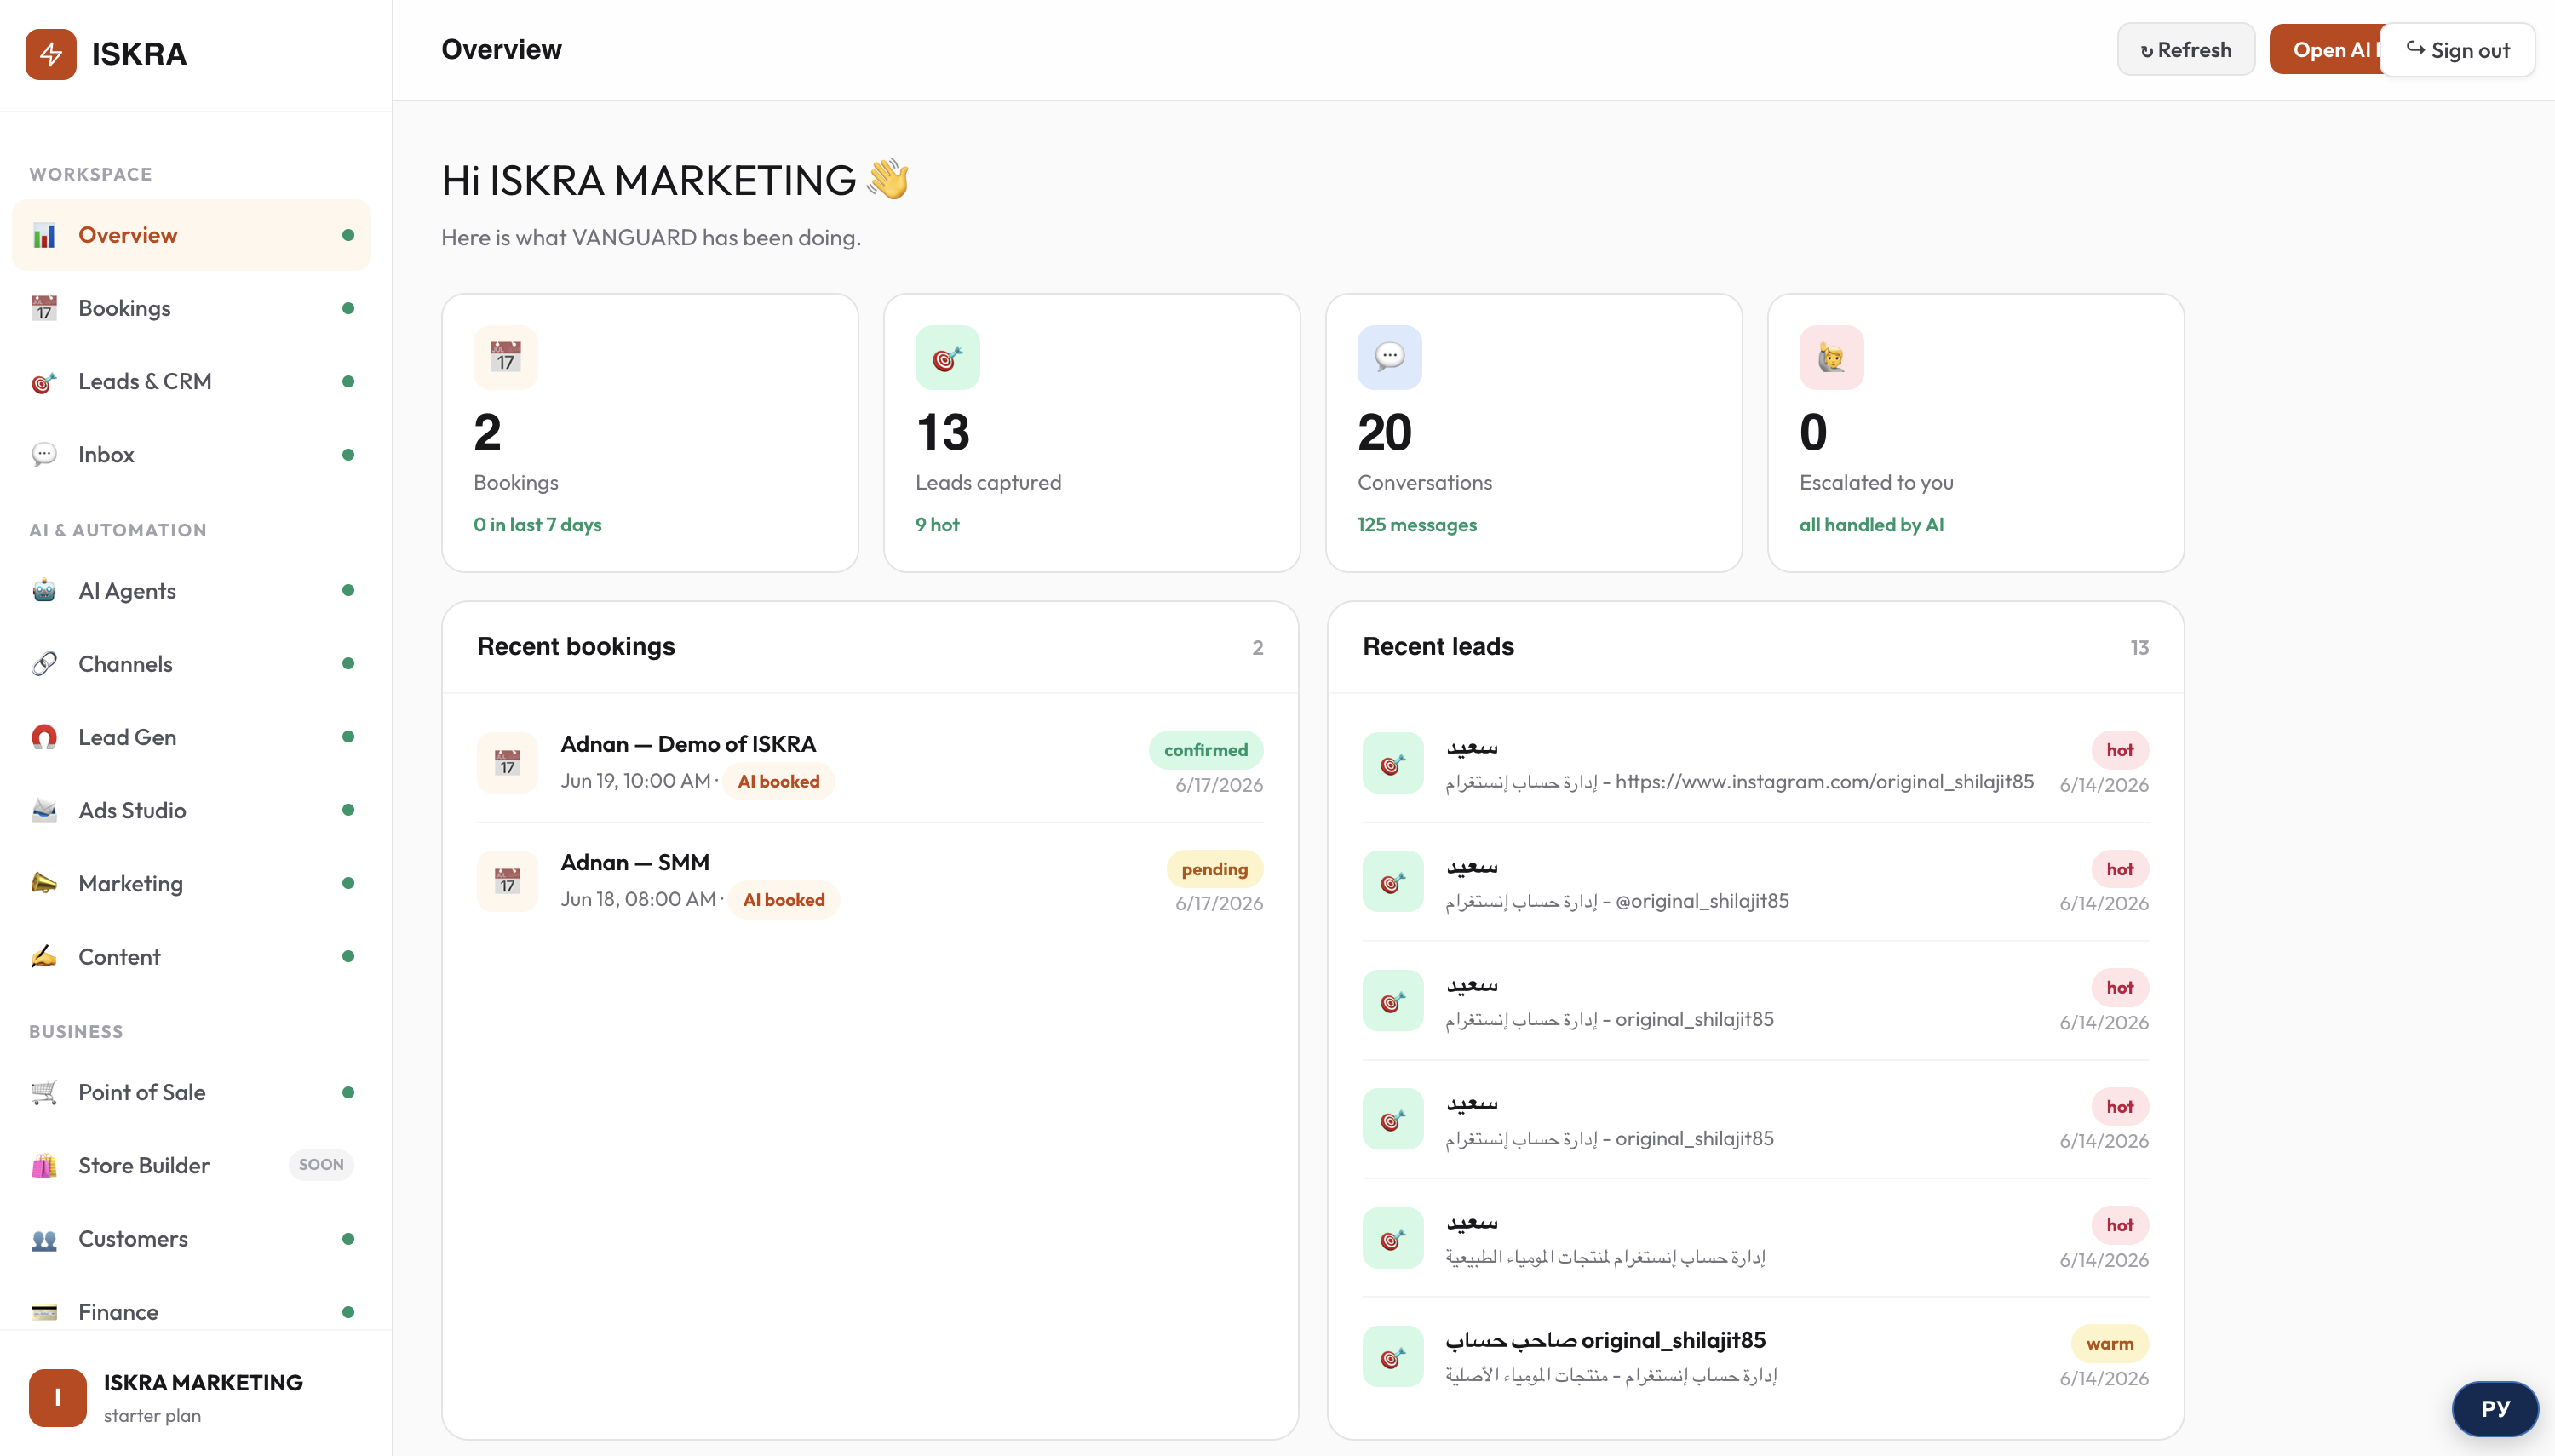
Task: Click the Inbox speech bubble icon
Action: click(44, 454)
